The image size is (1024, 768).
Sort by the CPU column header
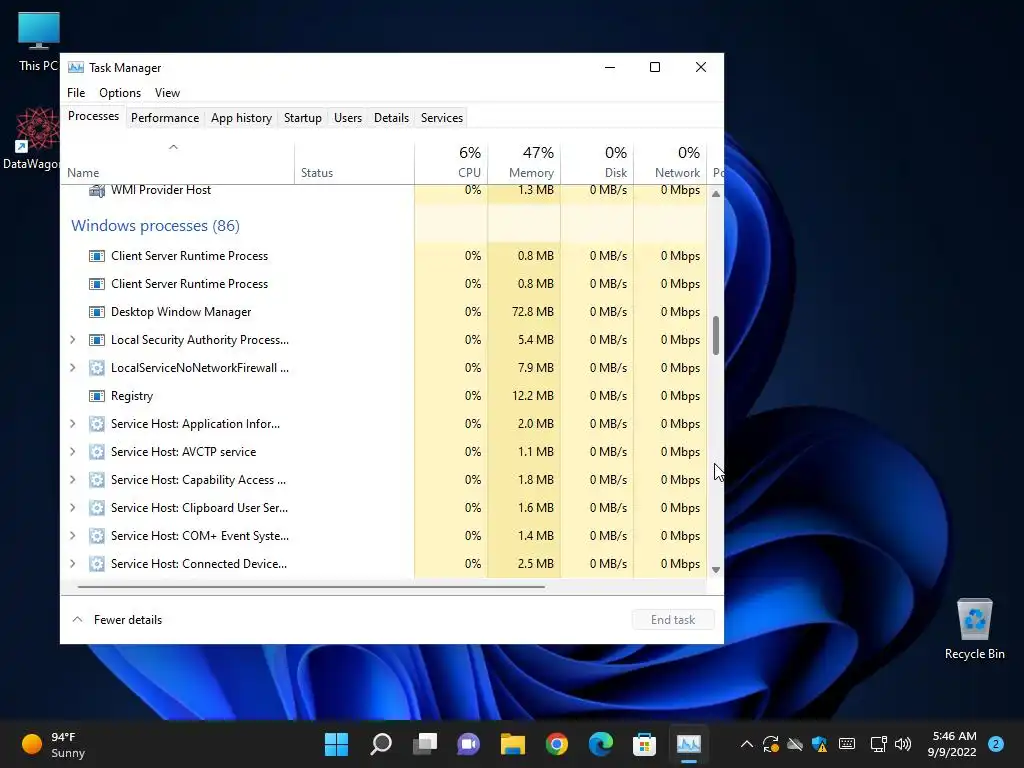coord(451,163)
